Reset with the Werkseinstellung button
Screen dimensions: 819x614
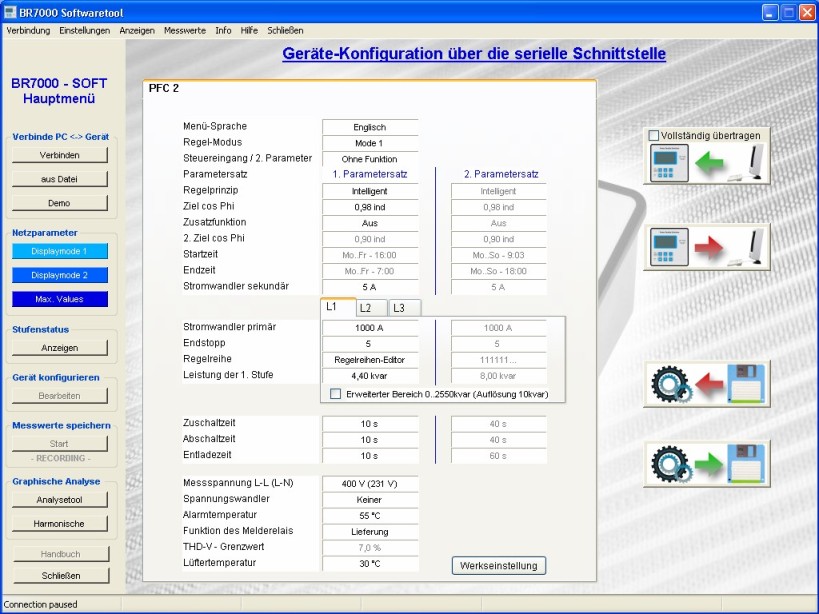click(x=499, y=565)
